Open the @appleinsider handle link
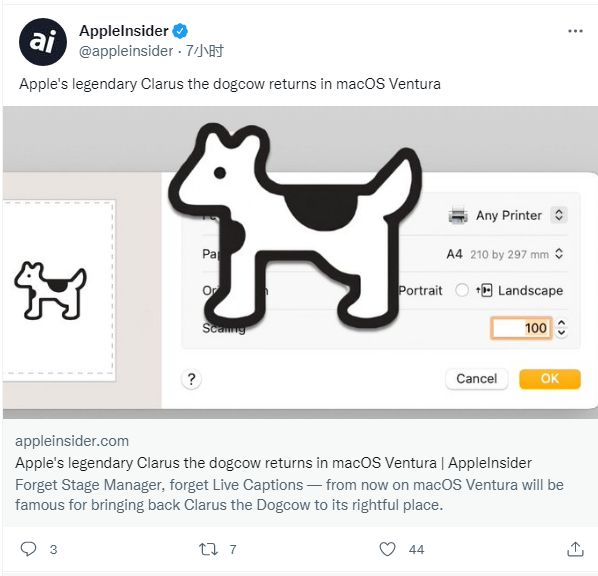 click(x=126, y=51)
